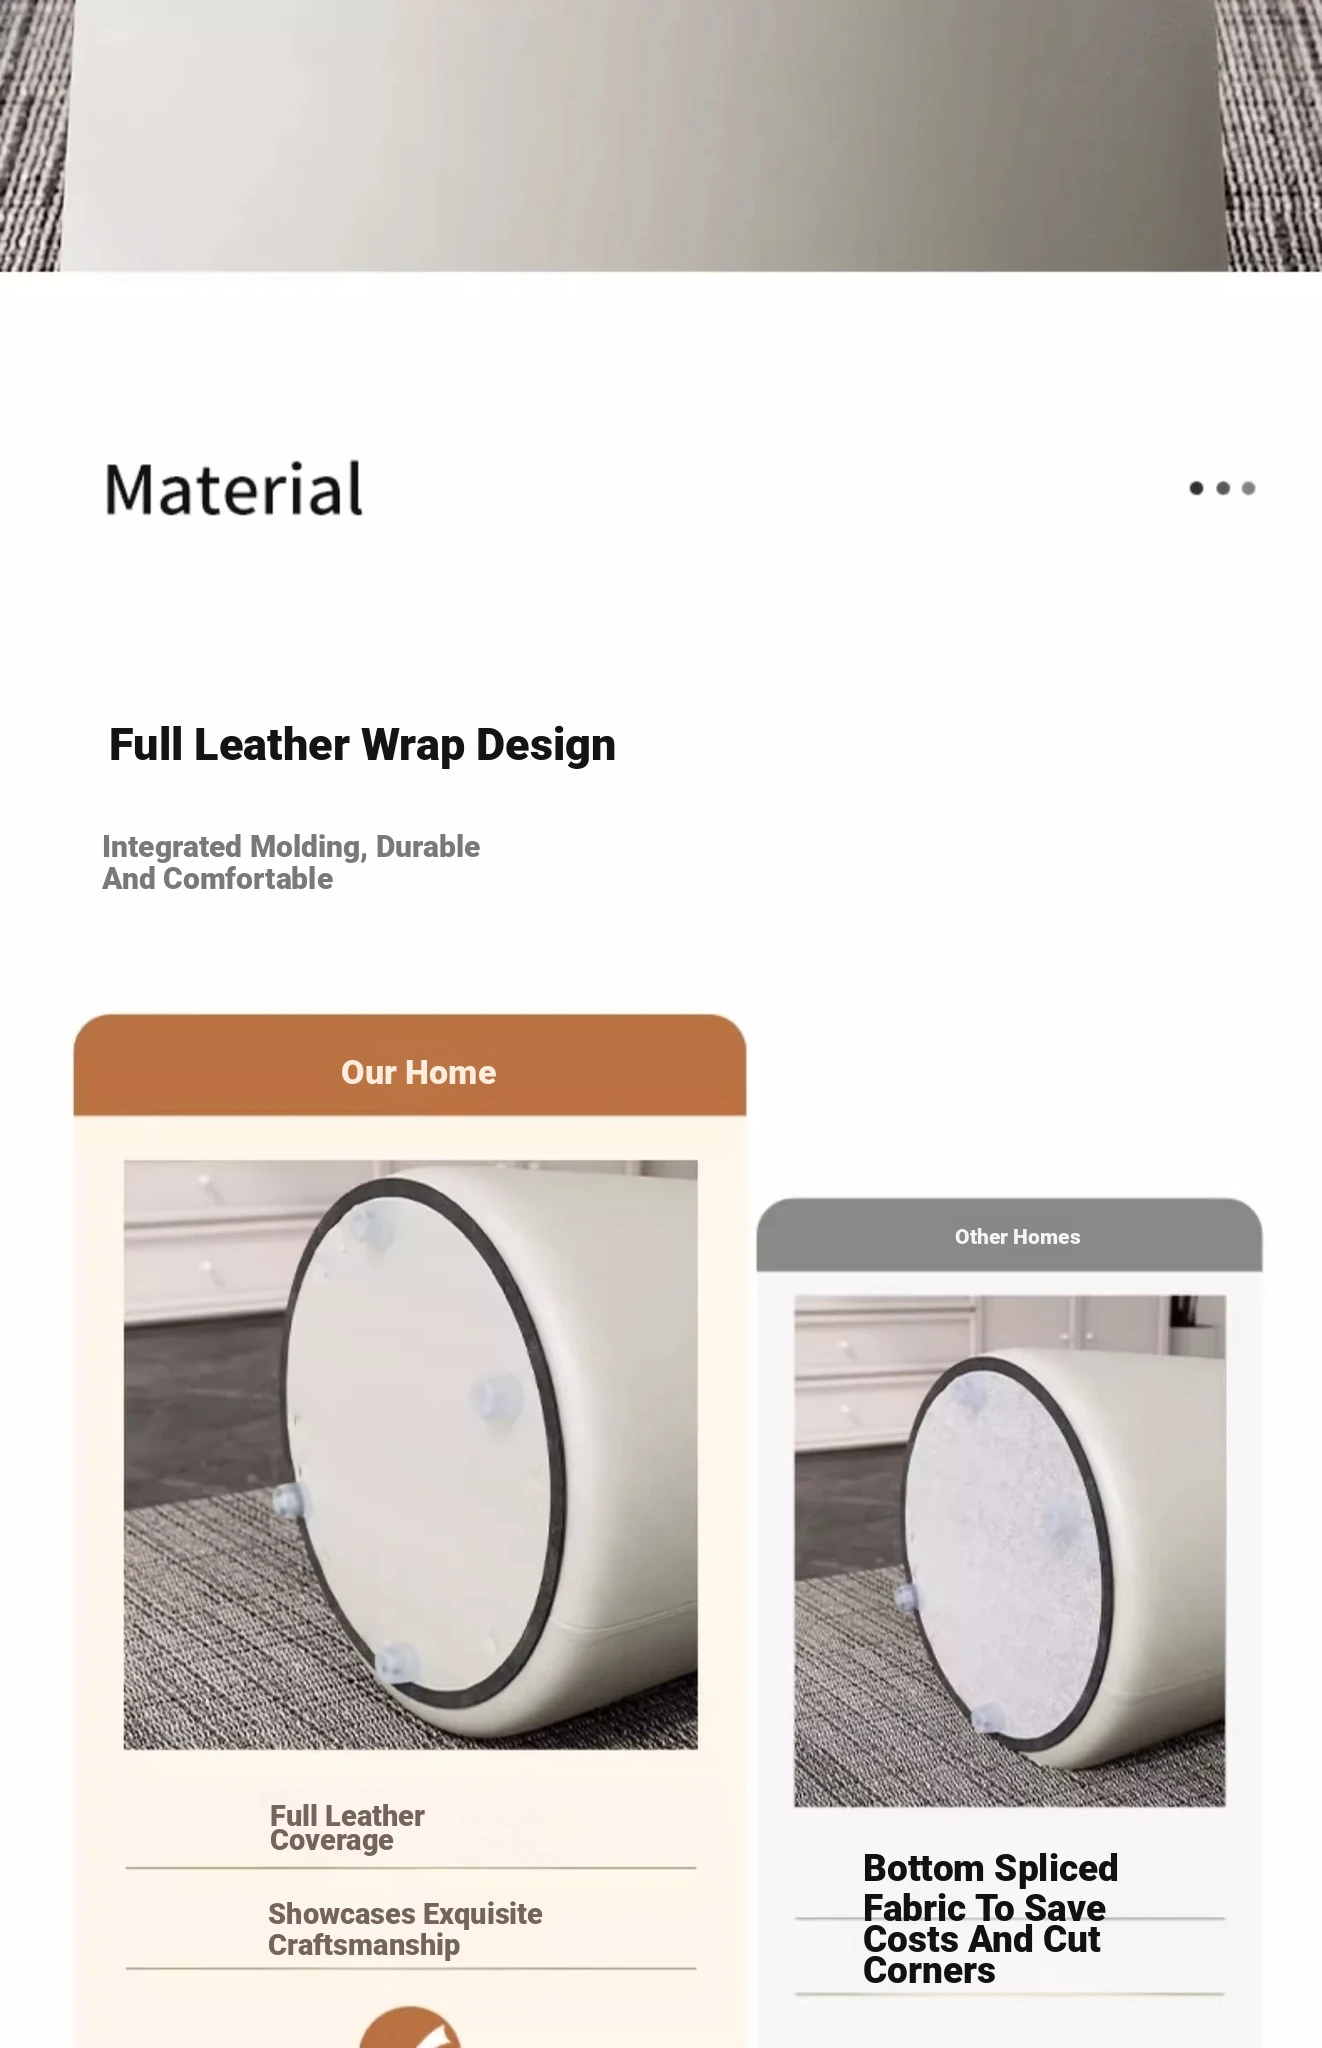The width and height of the screenshot is (1322, 2048).
Task: Click the left foot pad on the Other Homes stool
Action: click(908, 1597)
